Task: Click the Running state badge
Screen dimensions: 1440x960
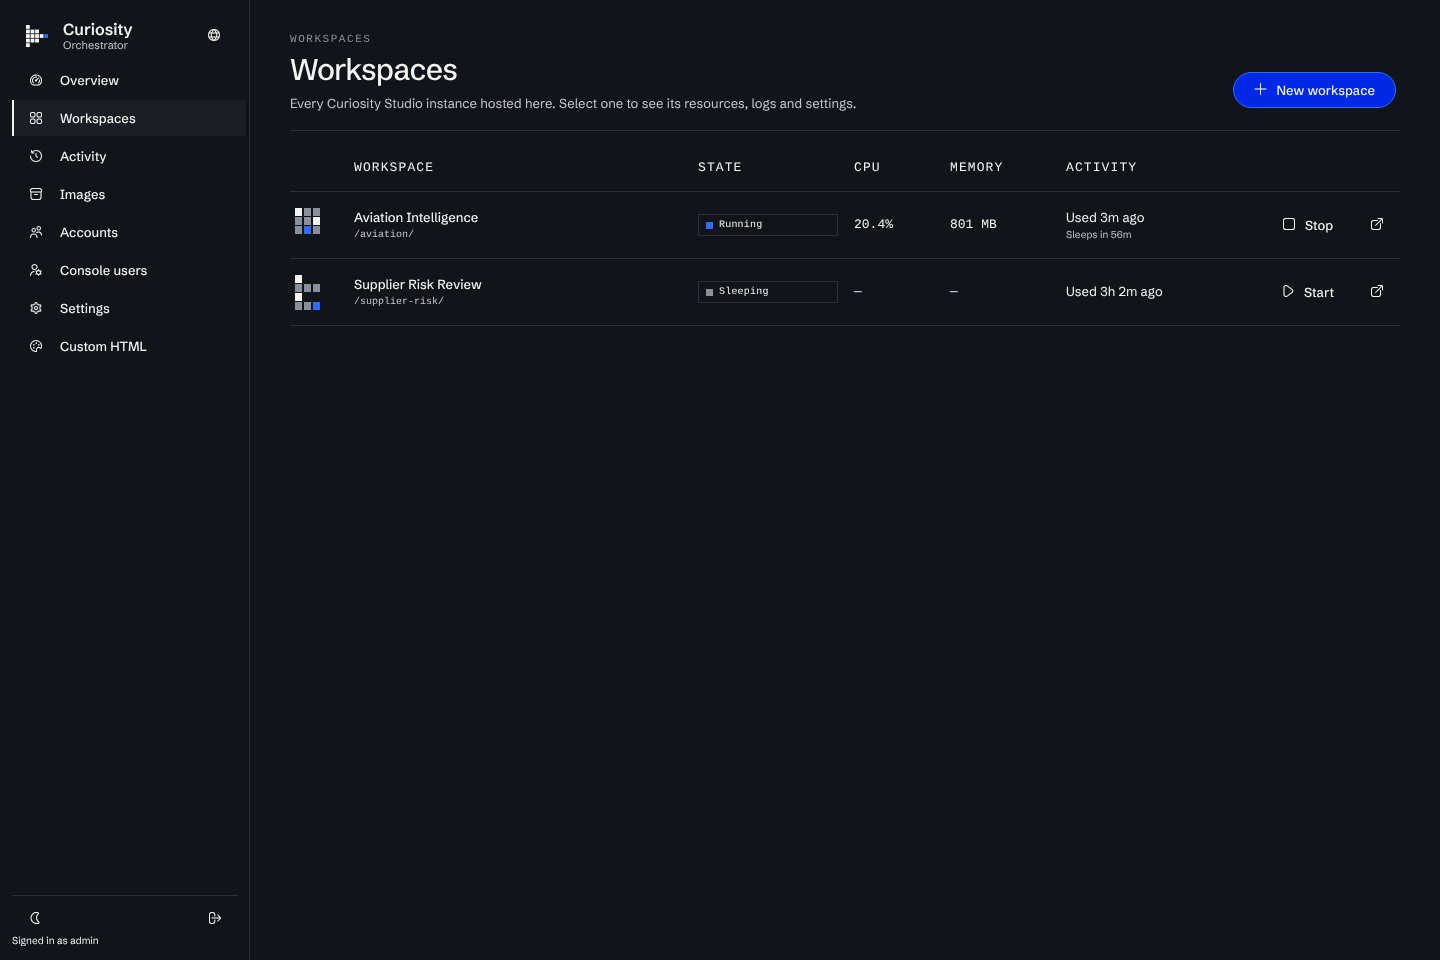Action: [x=768, y=224]
